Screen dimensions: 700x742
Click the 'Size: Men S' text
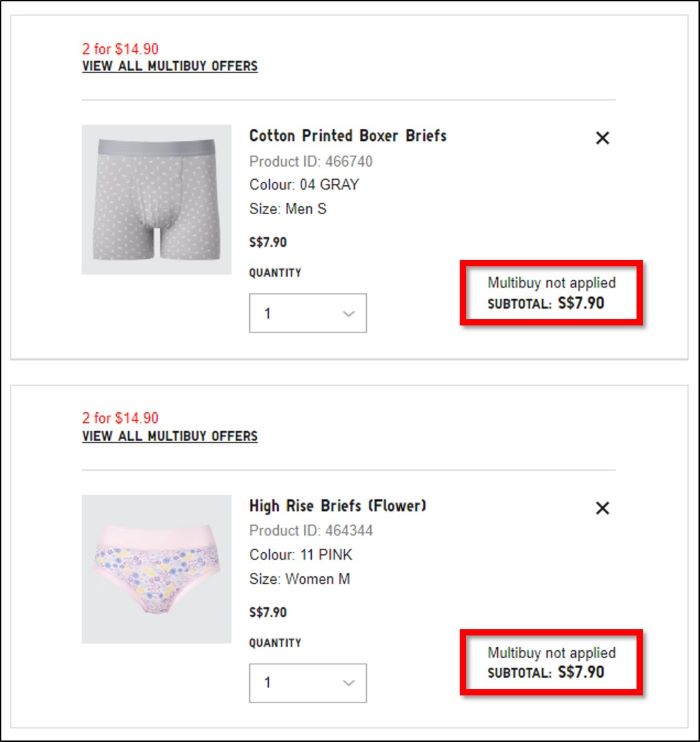point(288,209)
